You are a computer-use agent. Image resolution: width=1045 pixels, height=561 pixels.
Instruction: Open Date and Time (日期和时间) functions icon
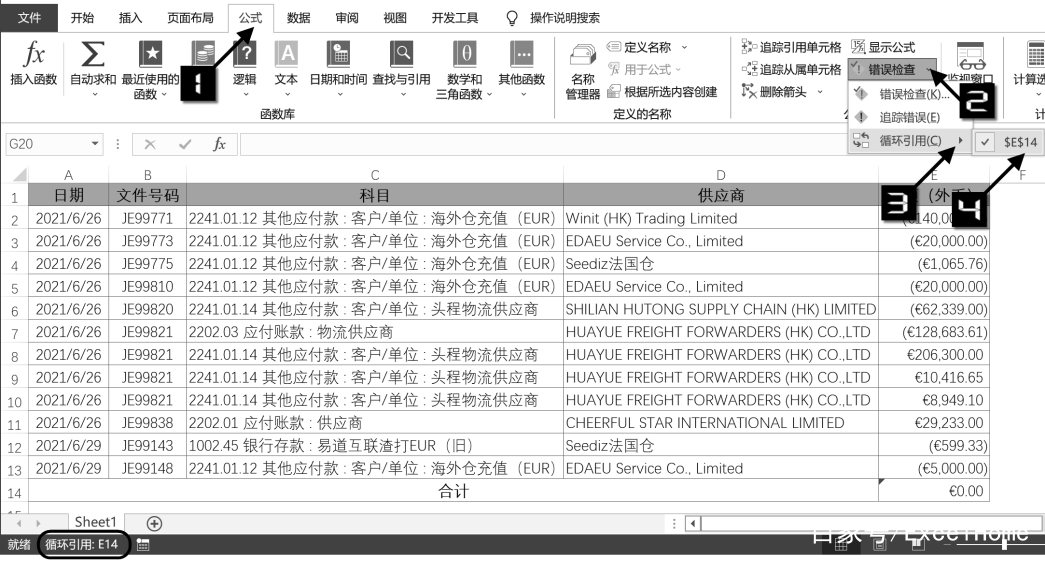click(339, 54)
